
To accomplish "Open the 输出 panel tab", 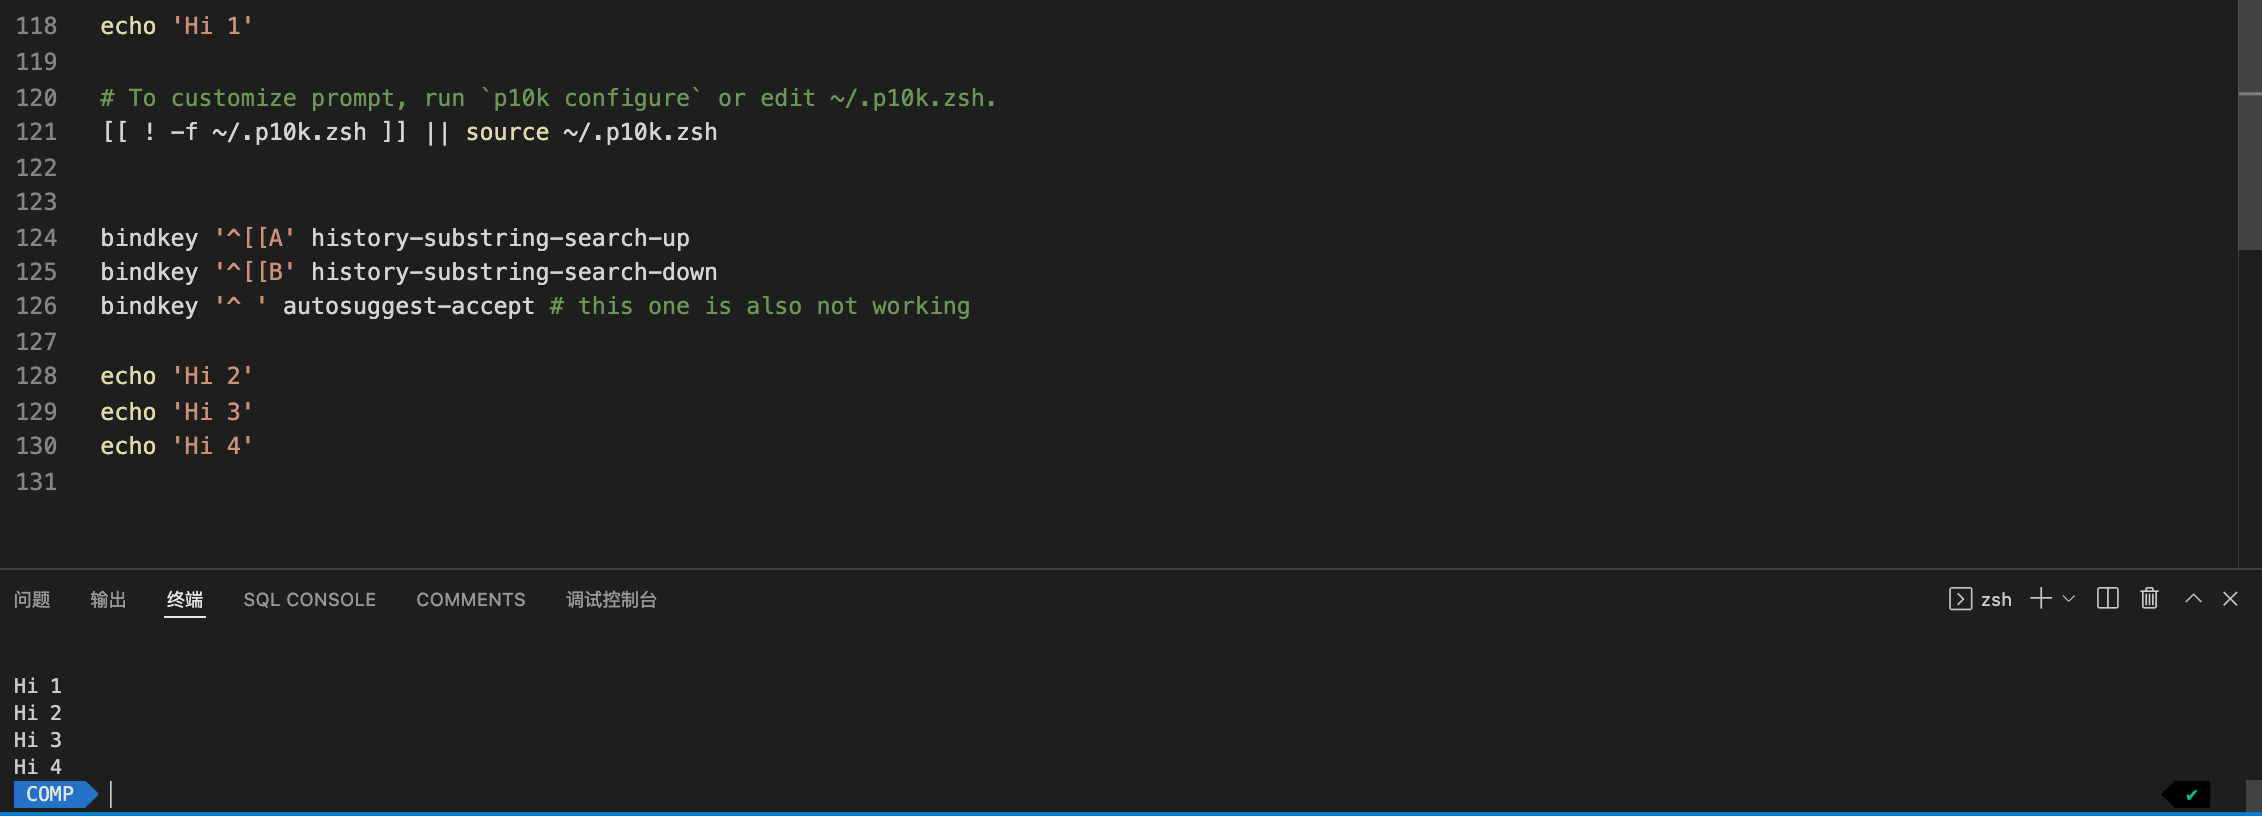I will pos(107,599).
